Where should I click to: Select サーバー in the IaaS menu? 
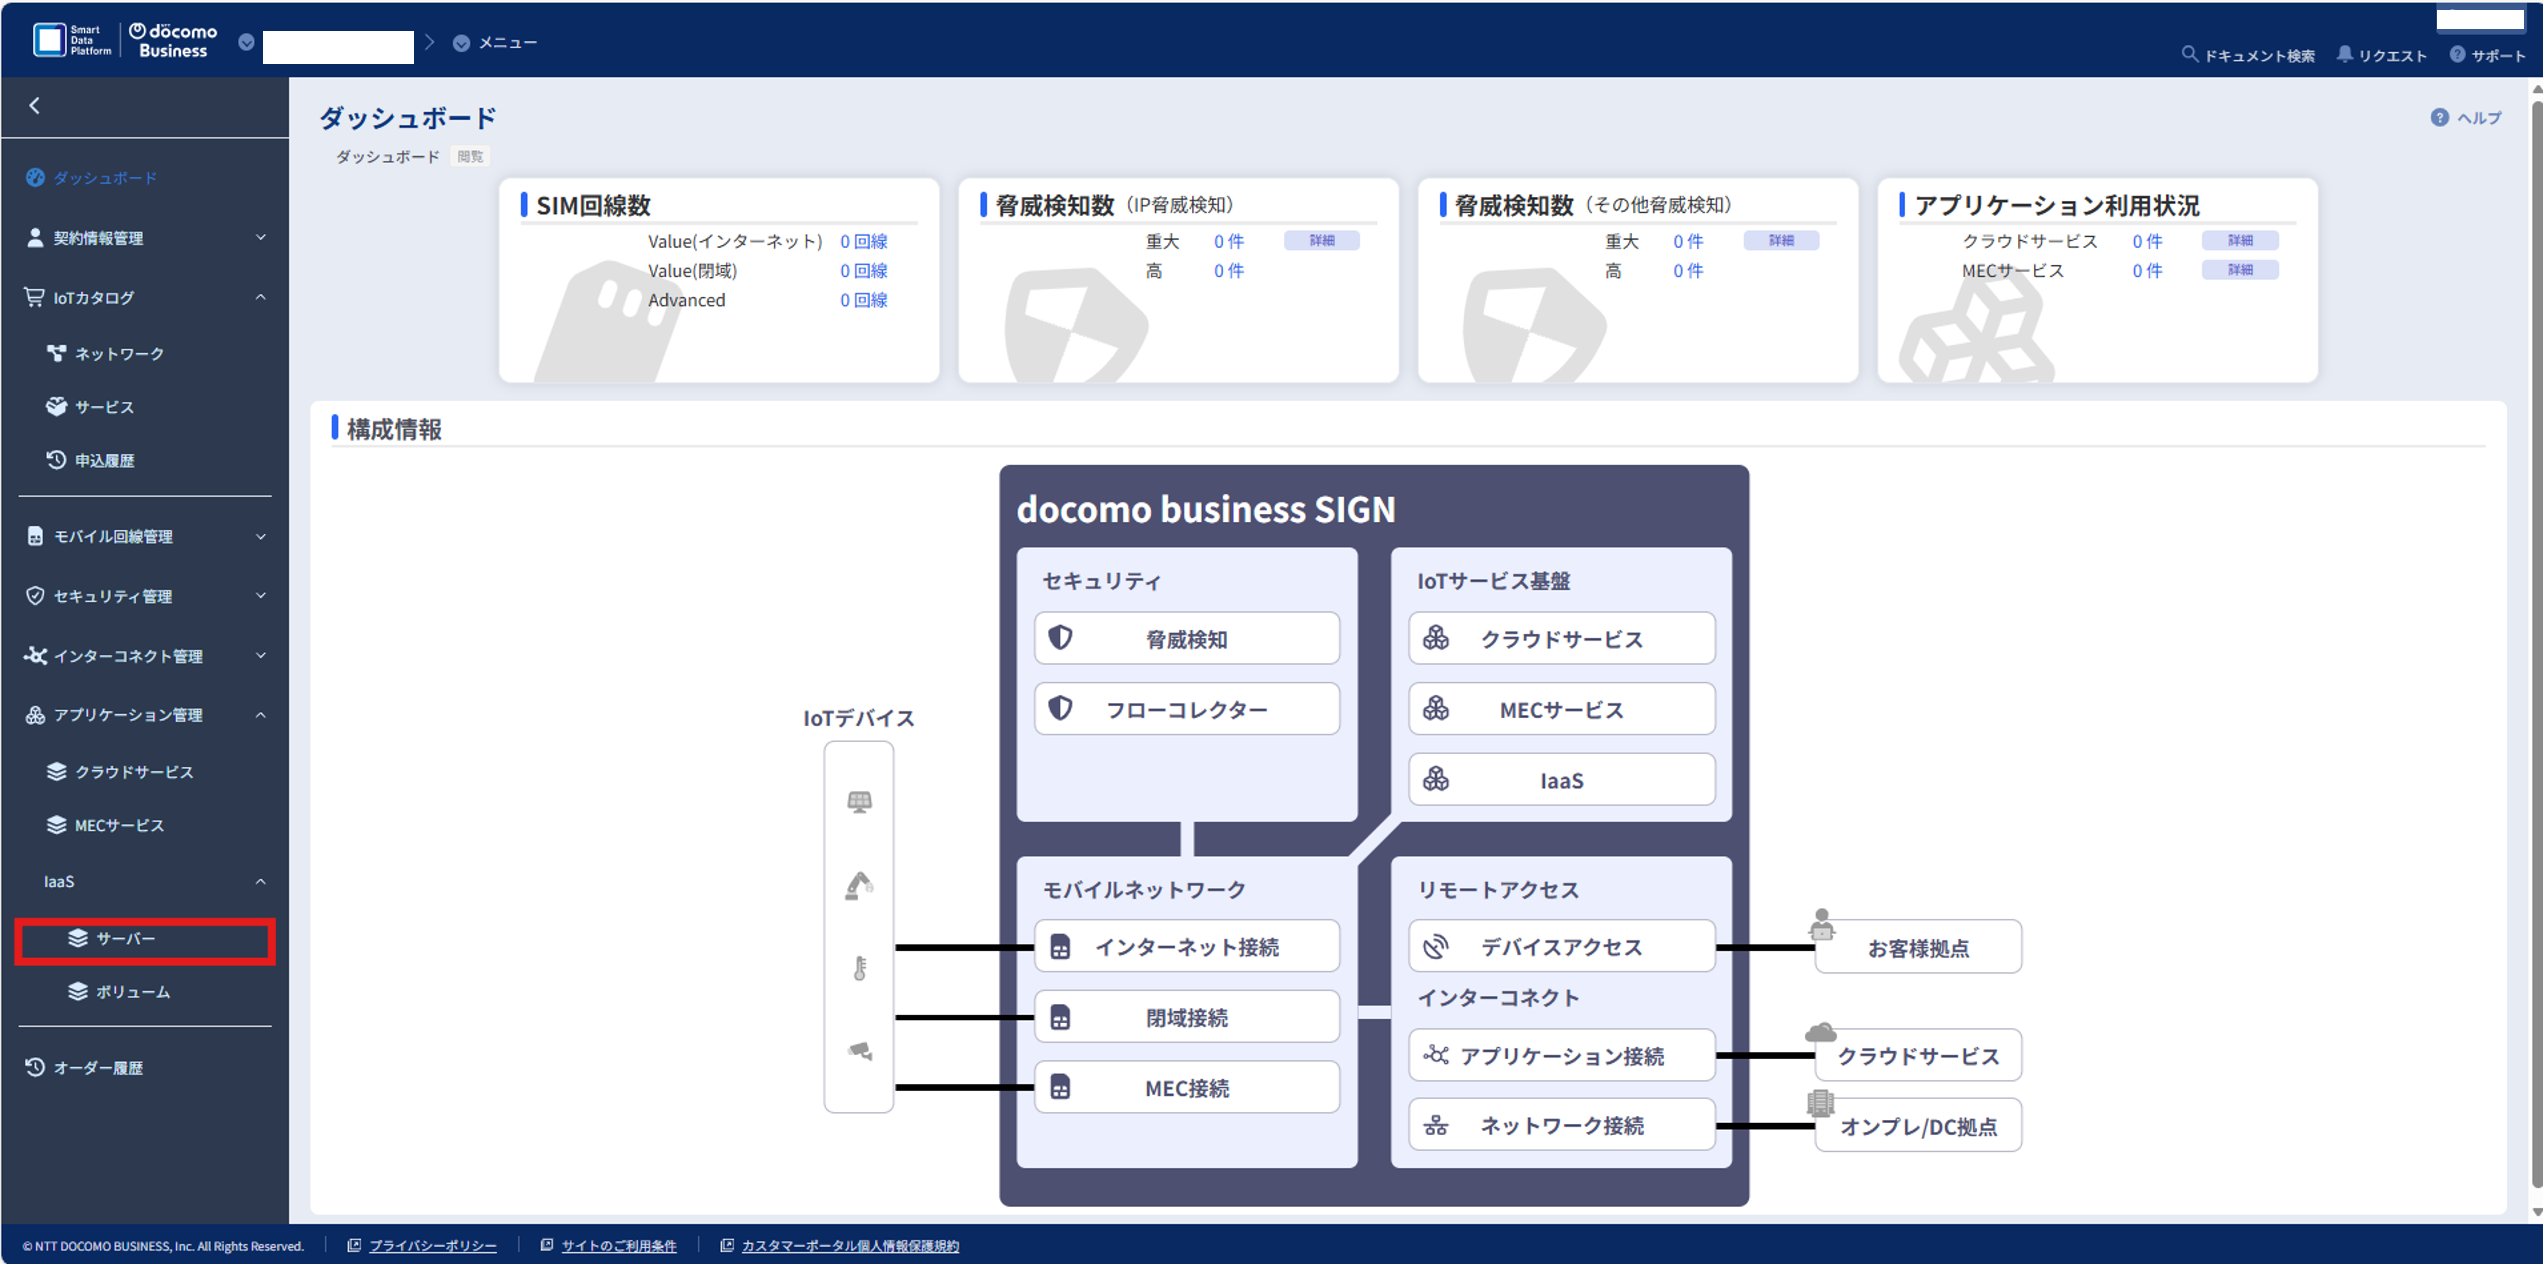[126, 939]
